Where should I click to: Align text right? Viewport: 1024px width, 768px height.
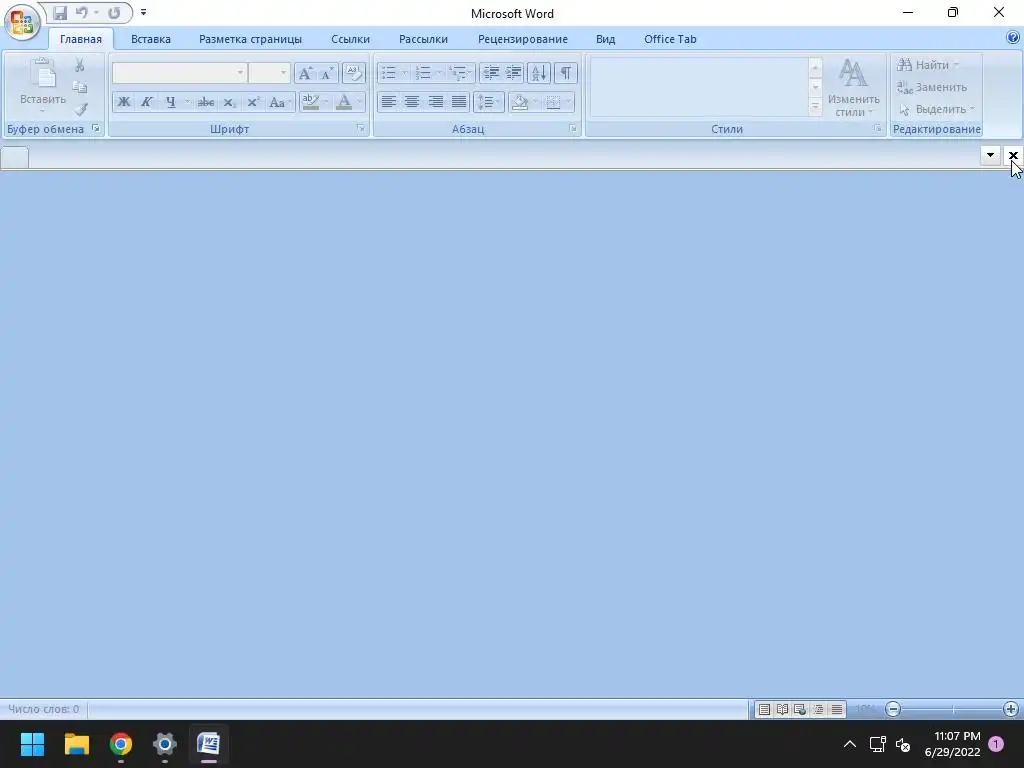click(x=435, y=102)
